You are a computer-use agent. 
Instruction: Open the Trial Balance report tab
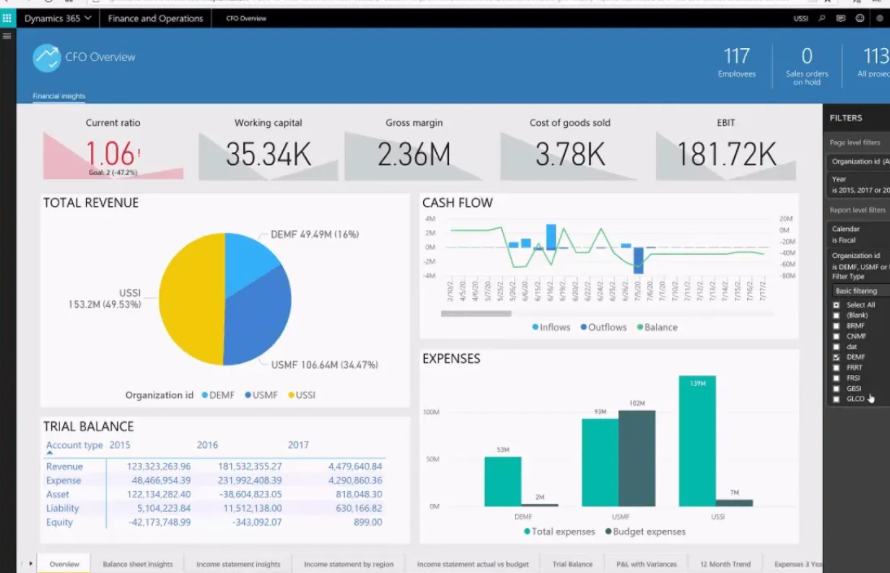point(573,564)
